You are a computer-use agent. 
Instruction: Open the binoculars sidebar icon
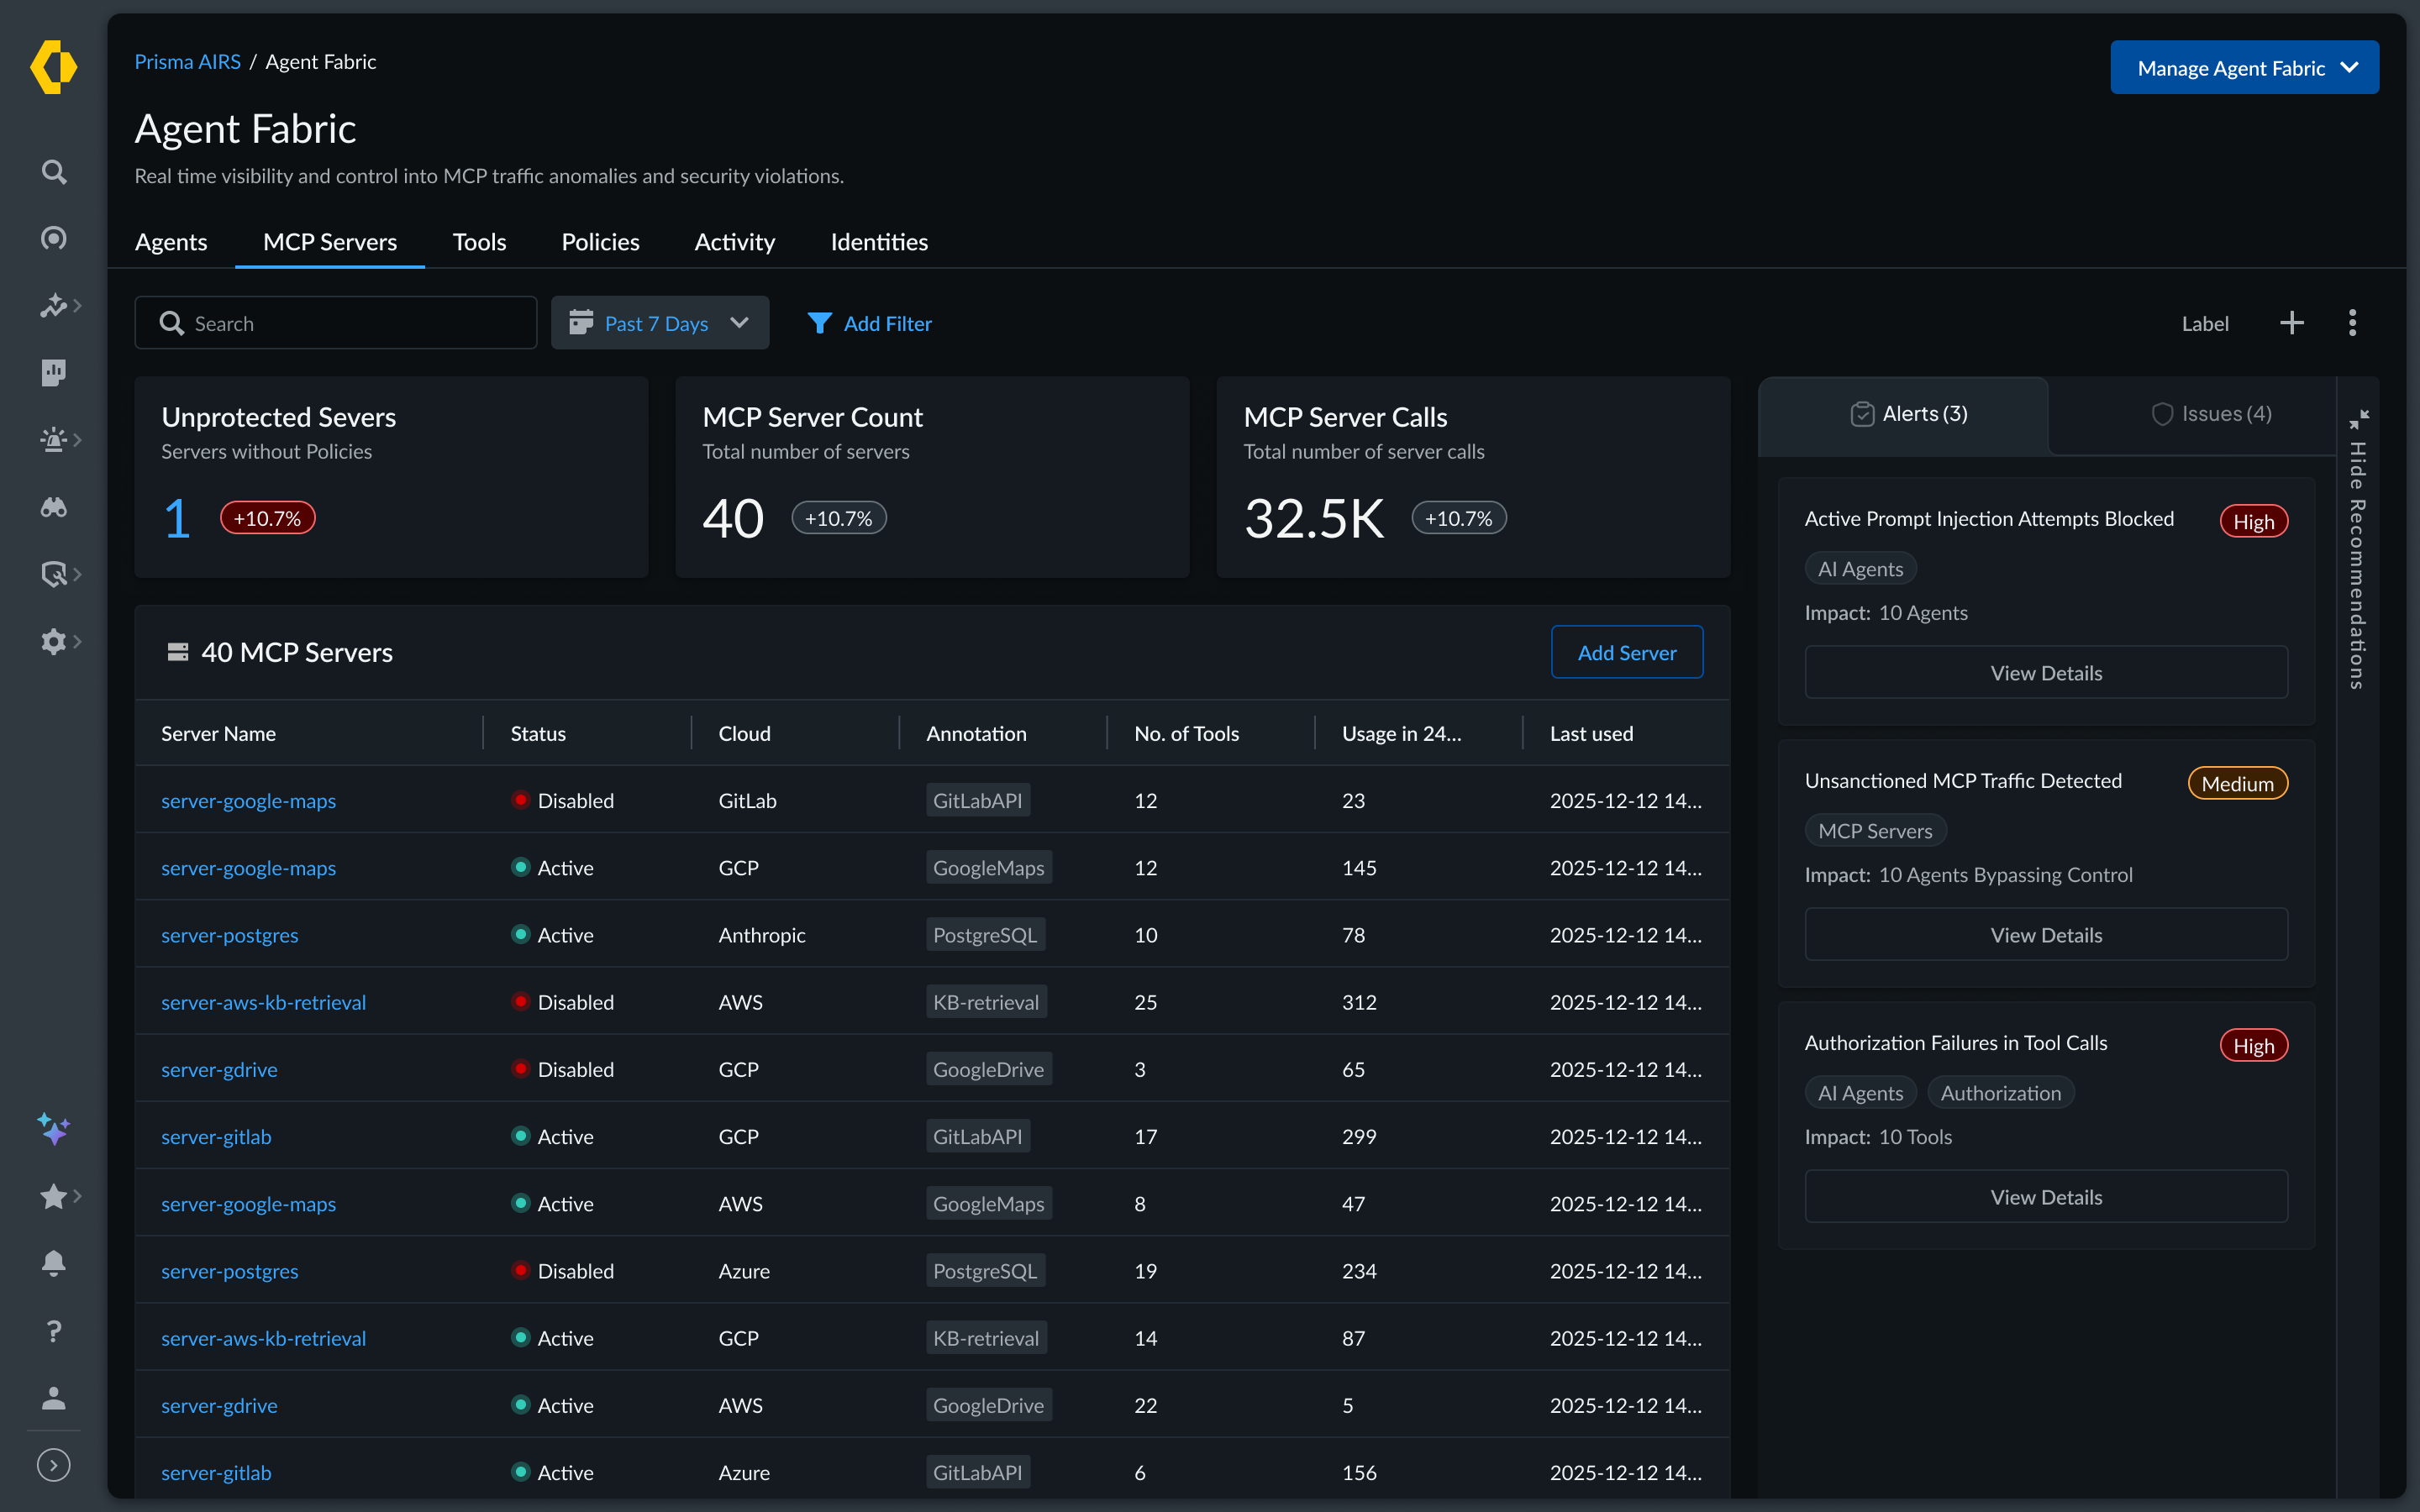pos(54,507)
